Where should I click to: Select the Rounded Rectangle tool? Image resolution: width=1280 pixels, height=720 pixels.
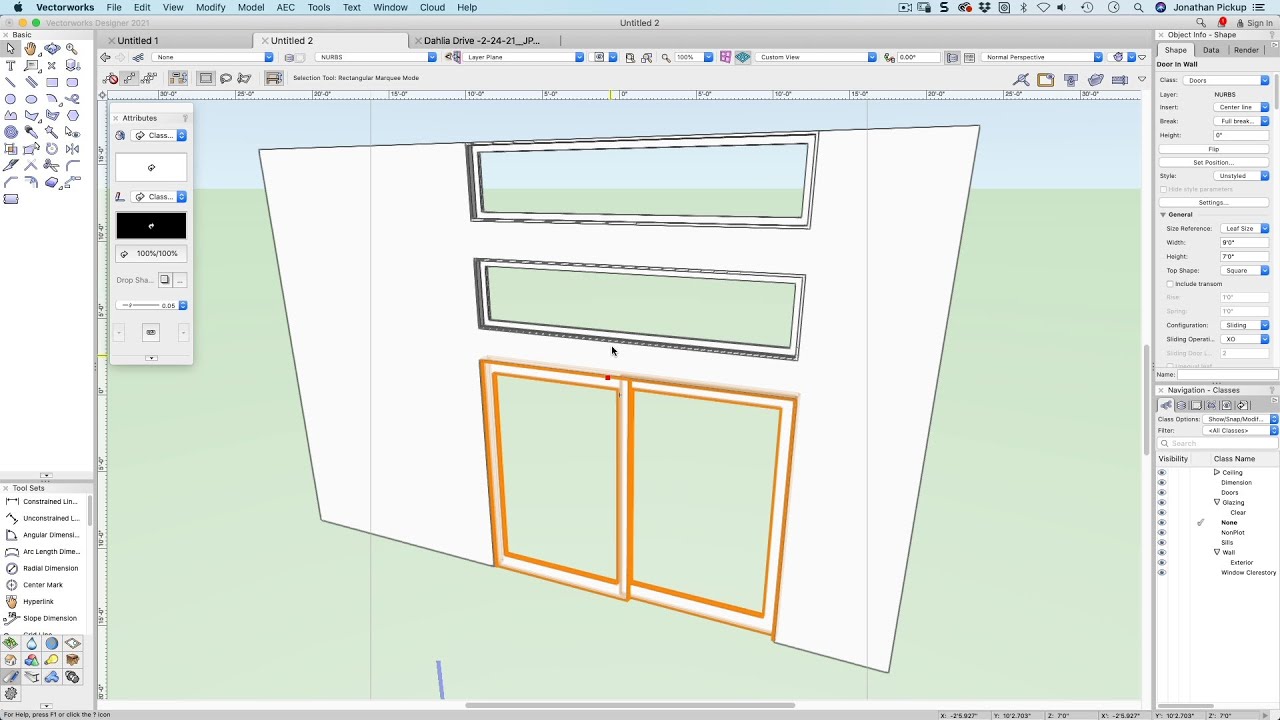click(72, 82)
